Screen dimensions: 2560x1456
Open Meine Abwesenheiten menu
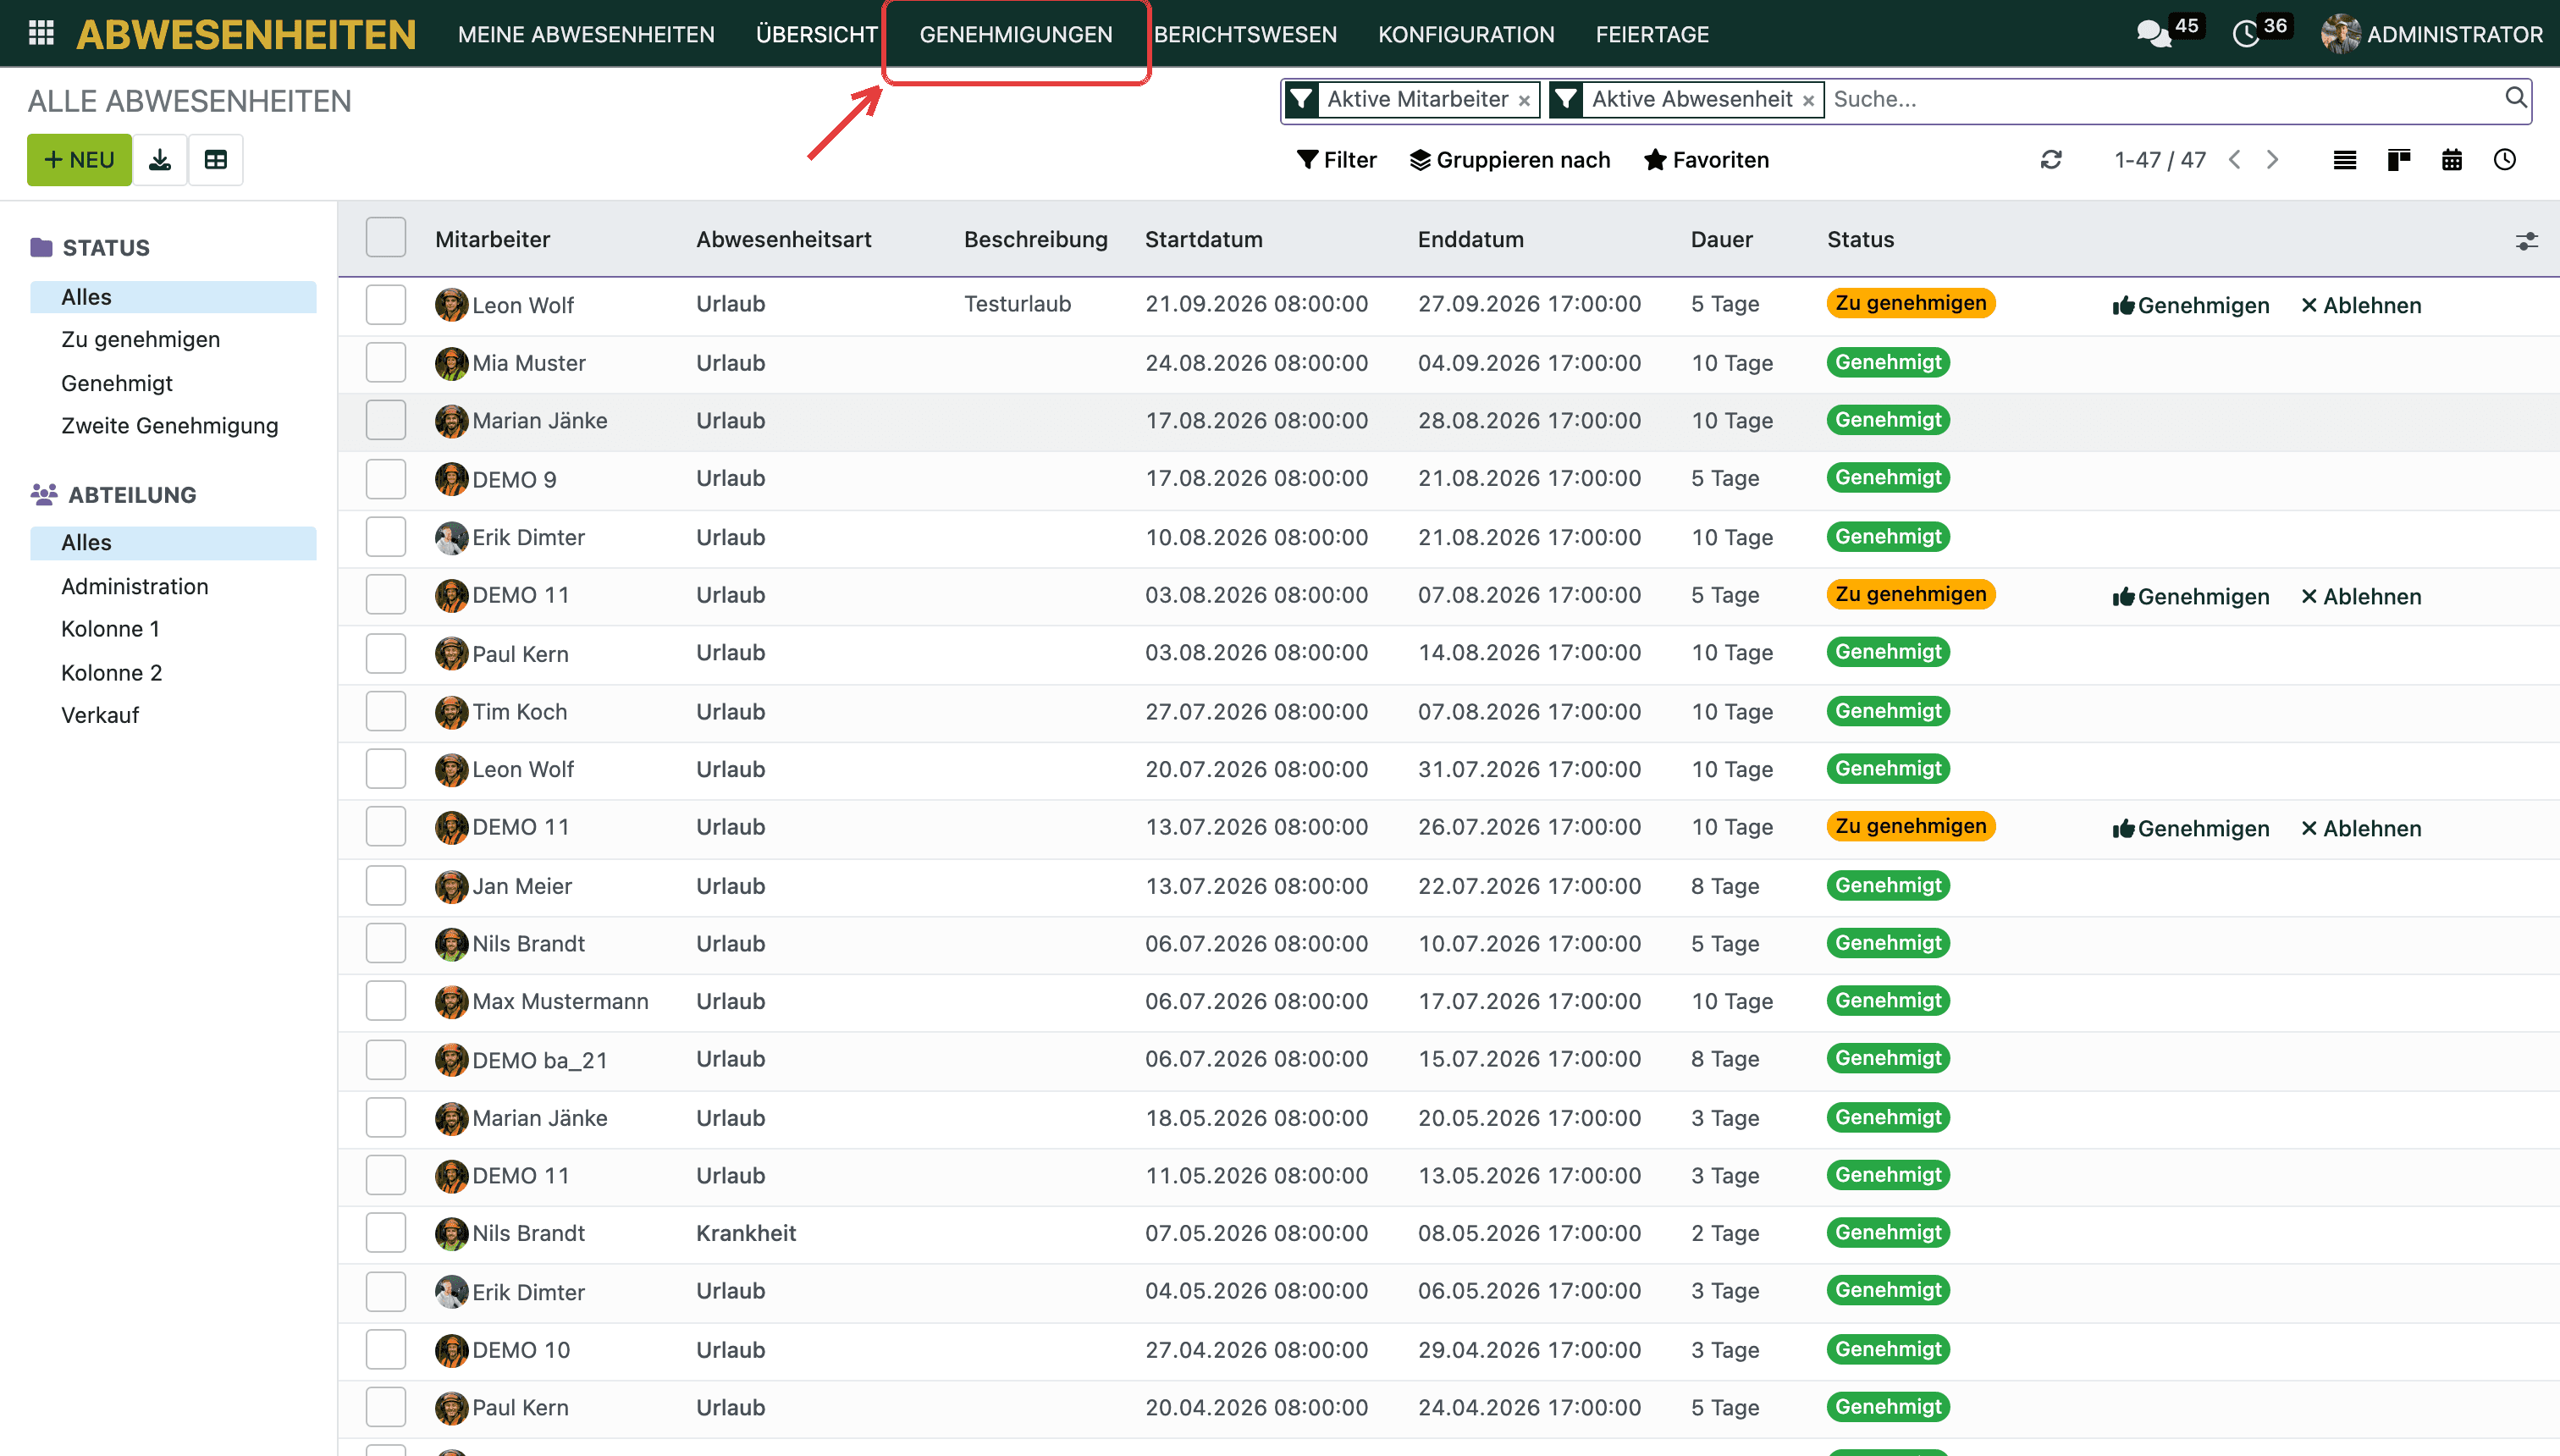(x=586, y=34)
